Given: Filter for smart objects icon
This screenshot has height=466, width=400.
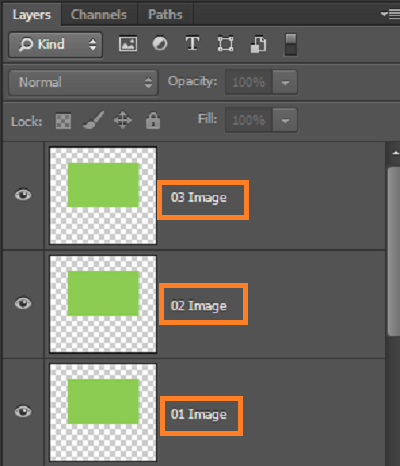Looking at the screenshot, I should (258, 44).
